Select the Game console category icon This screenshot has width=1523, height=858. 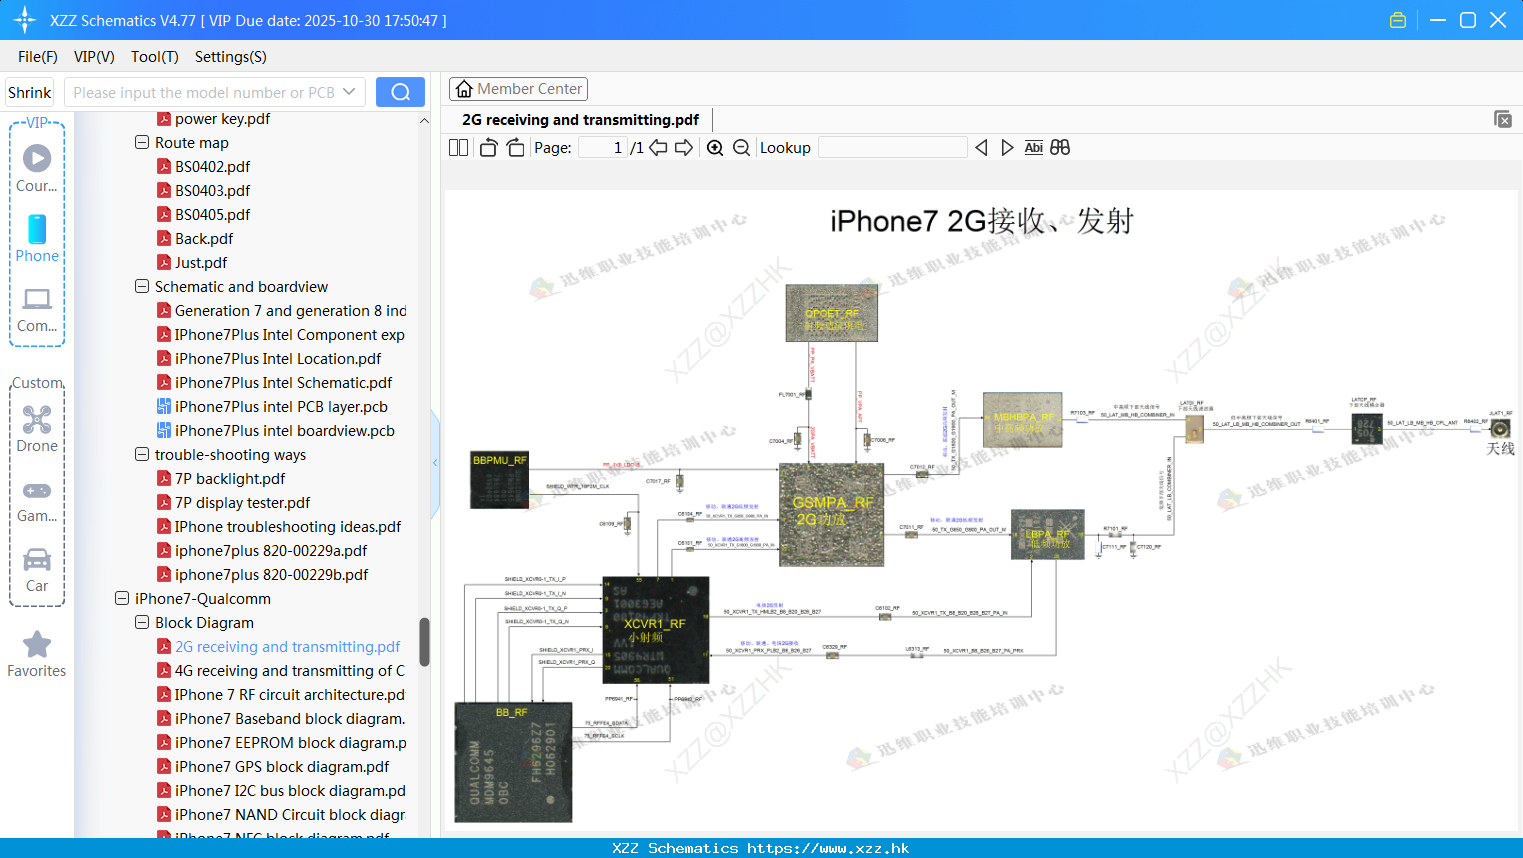(37, 501)
